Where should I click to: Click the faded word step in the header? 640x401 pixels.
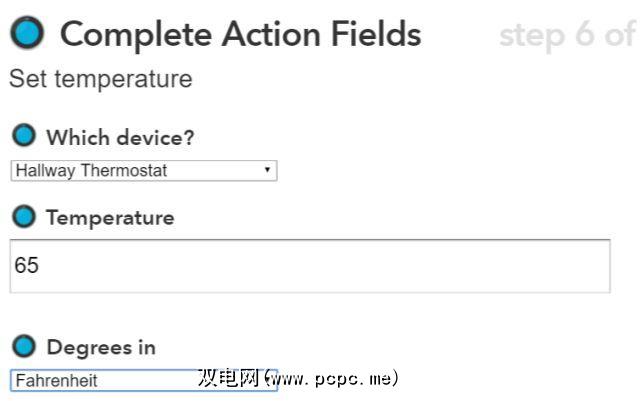click(x=532, y=36)
